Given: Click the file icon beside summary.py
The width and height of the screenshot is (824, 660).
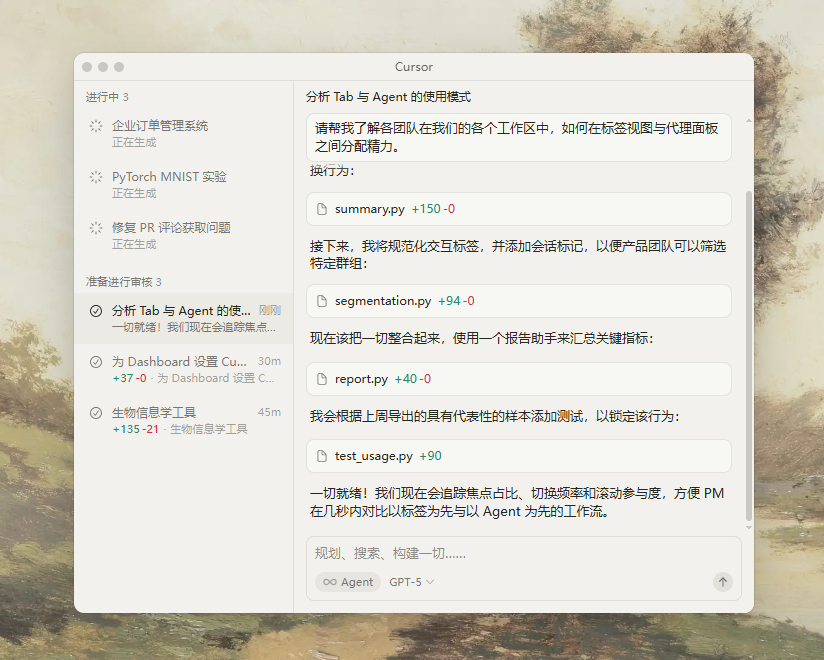Looking at the screenshot, I should pyautogui.click(x=321, y=209).
